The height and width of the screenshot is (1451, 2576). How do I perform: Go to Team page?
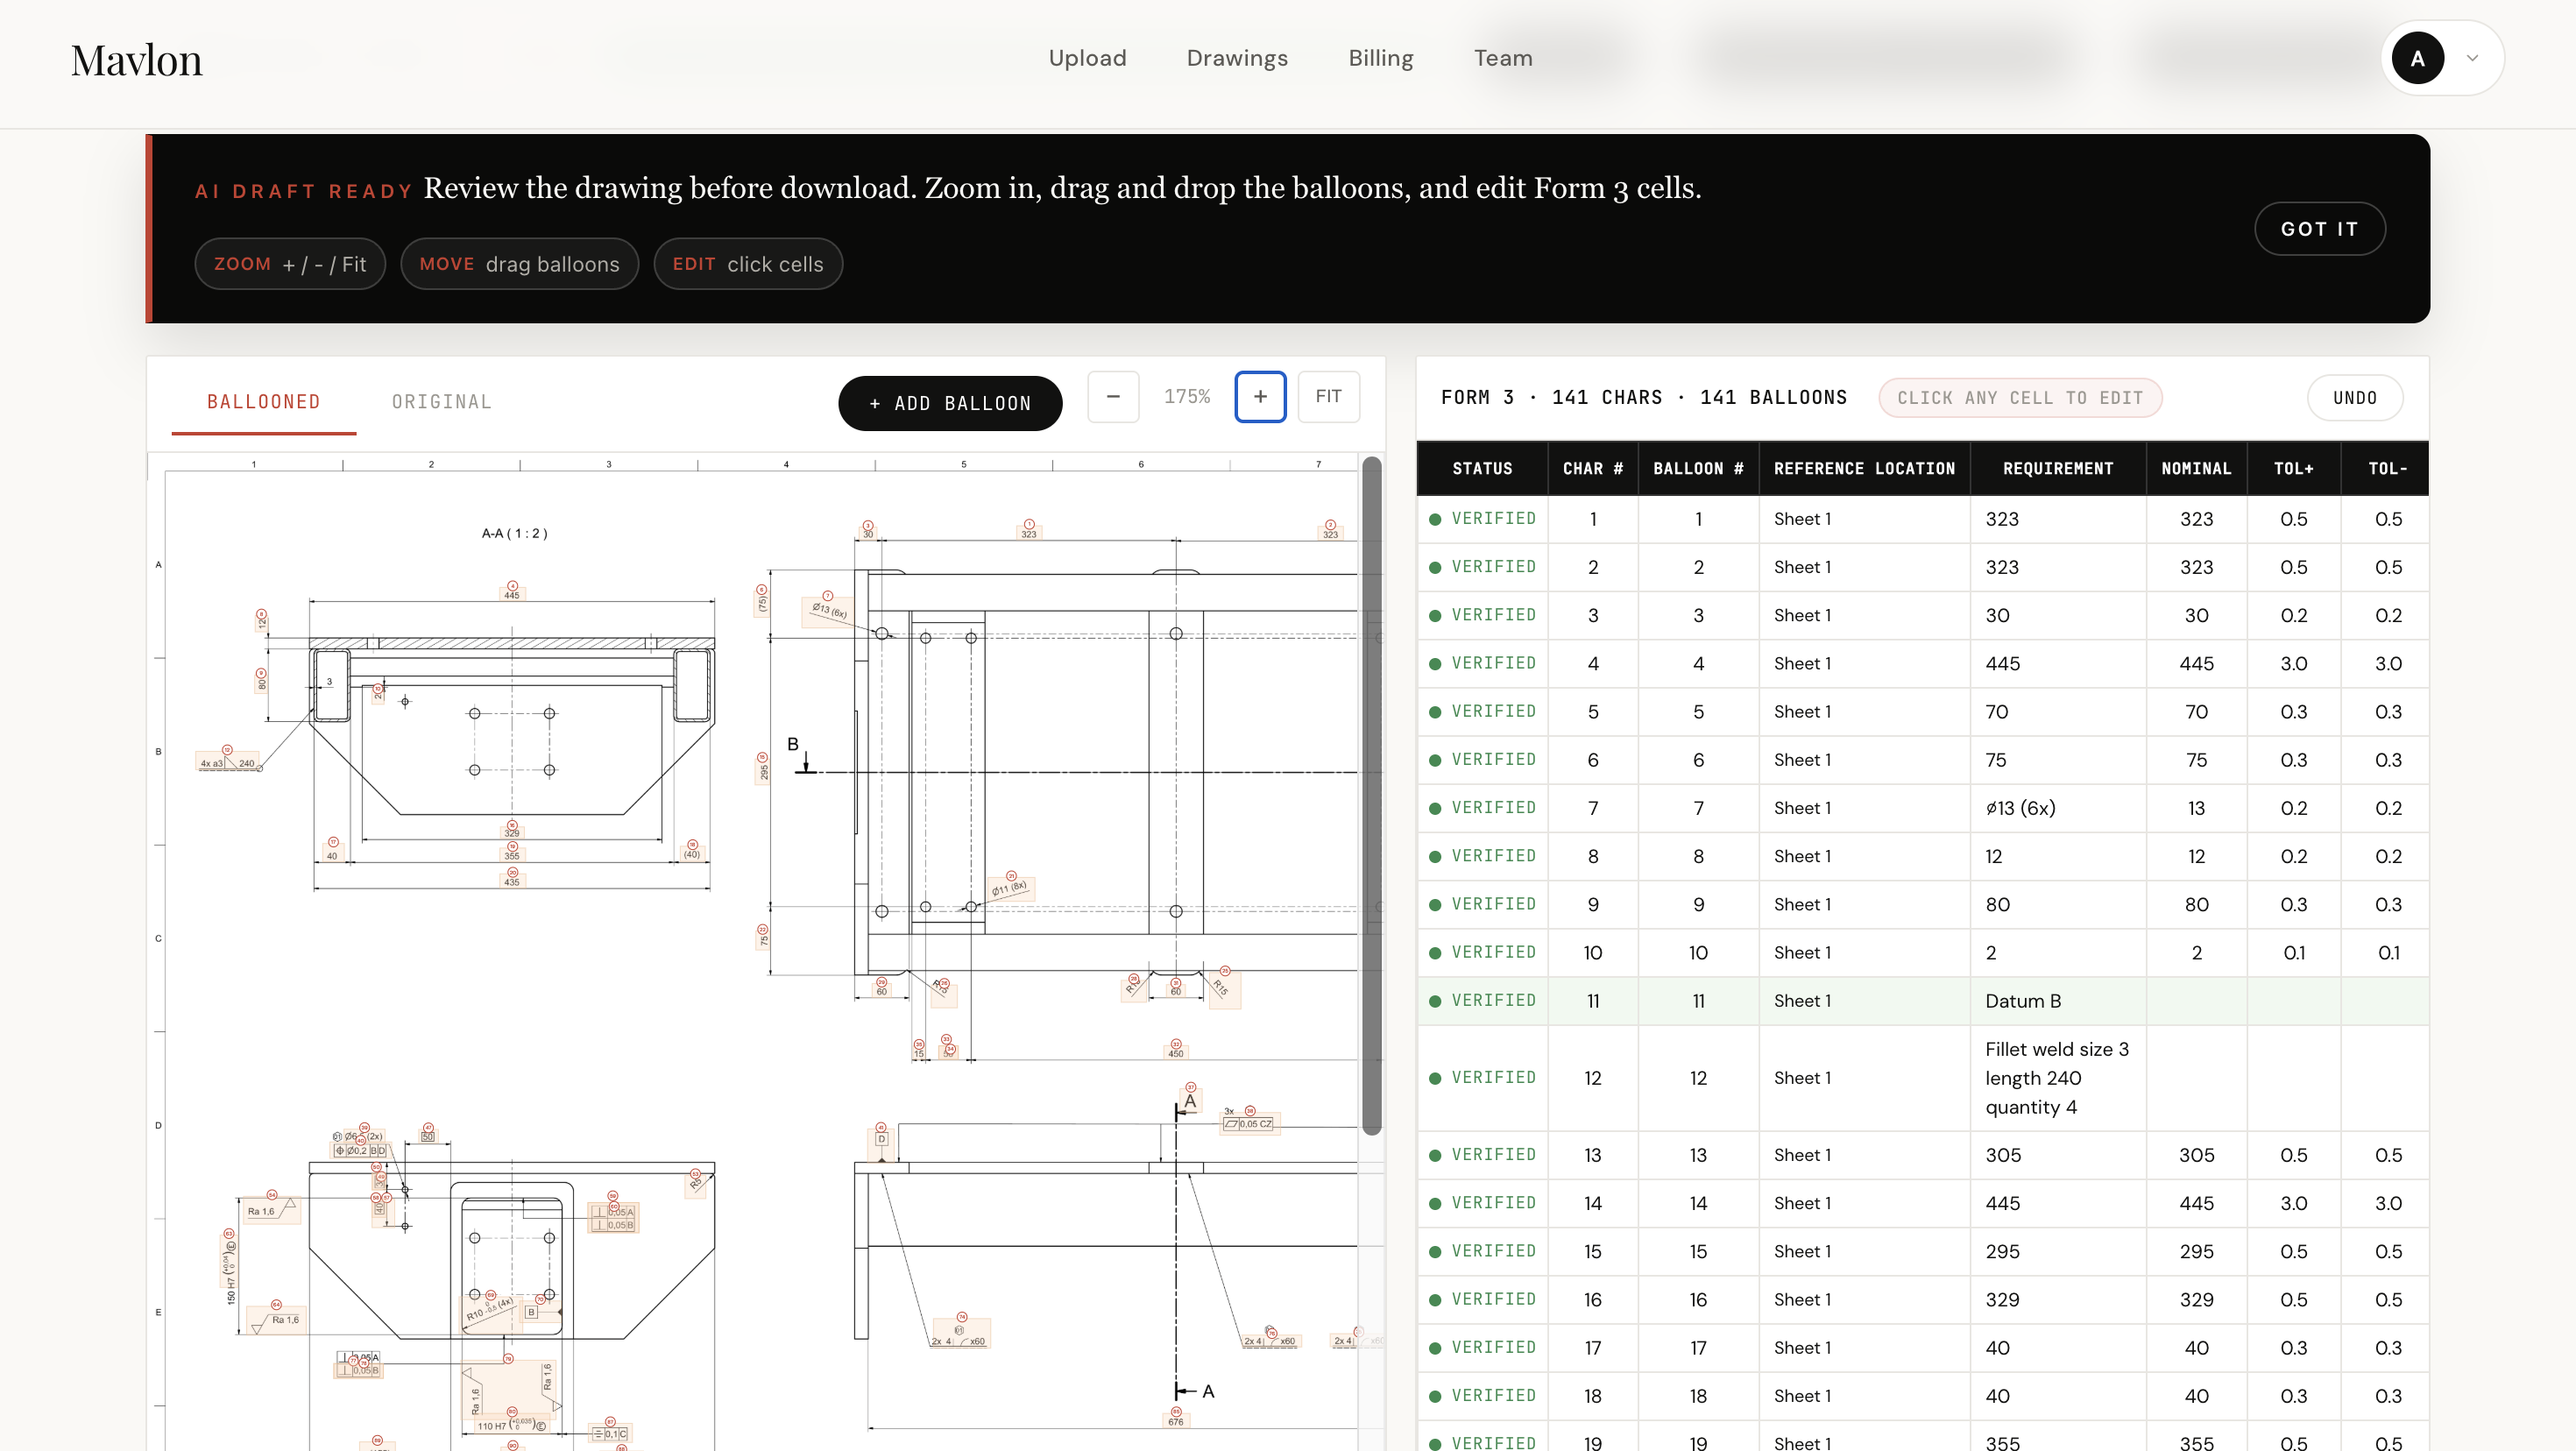tap(1503, 58)
